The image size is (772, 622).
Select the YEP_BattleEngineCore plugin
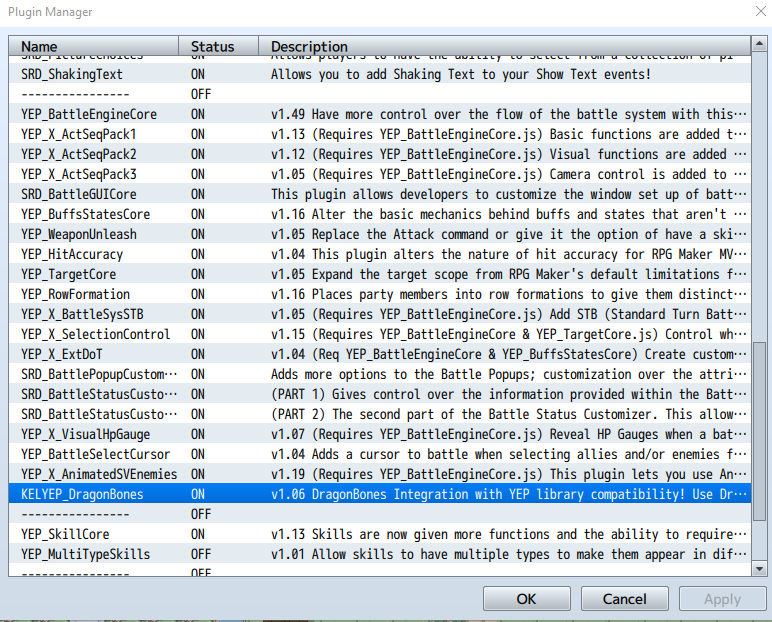coord(380,114)
